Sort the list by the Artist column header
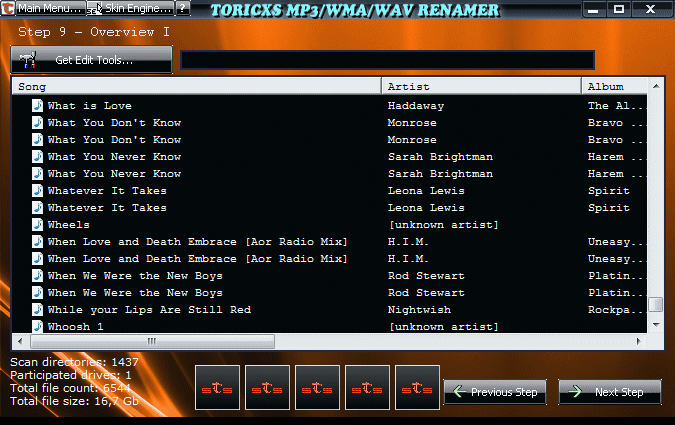 tap(480, 87)
